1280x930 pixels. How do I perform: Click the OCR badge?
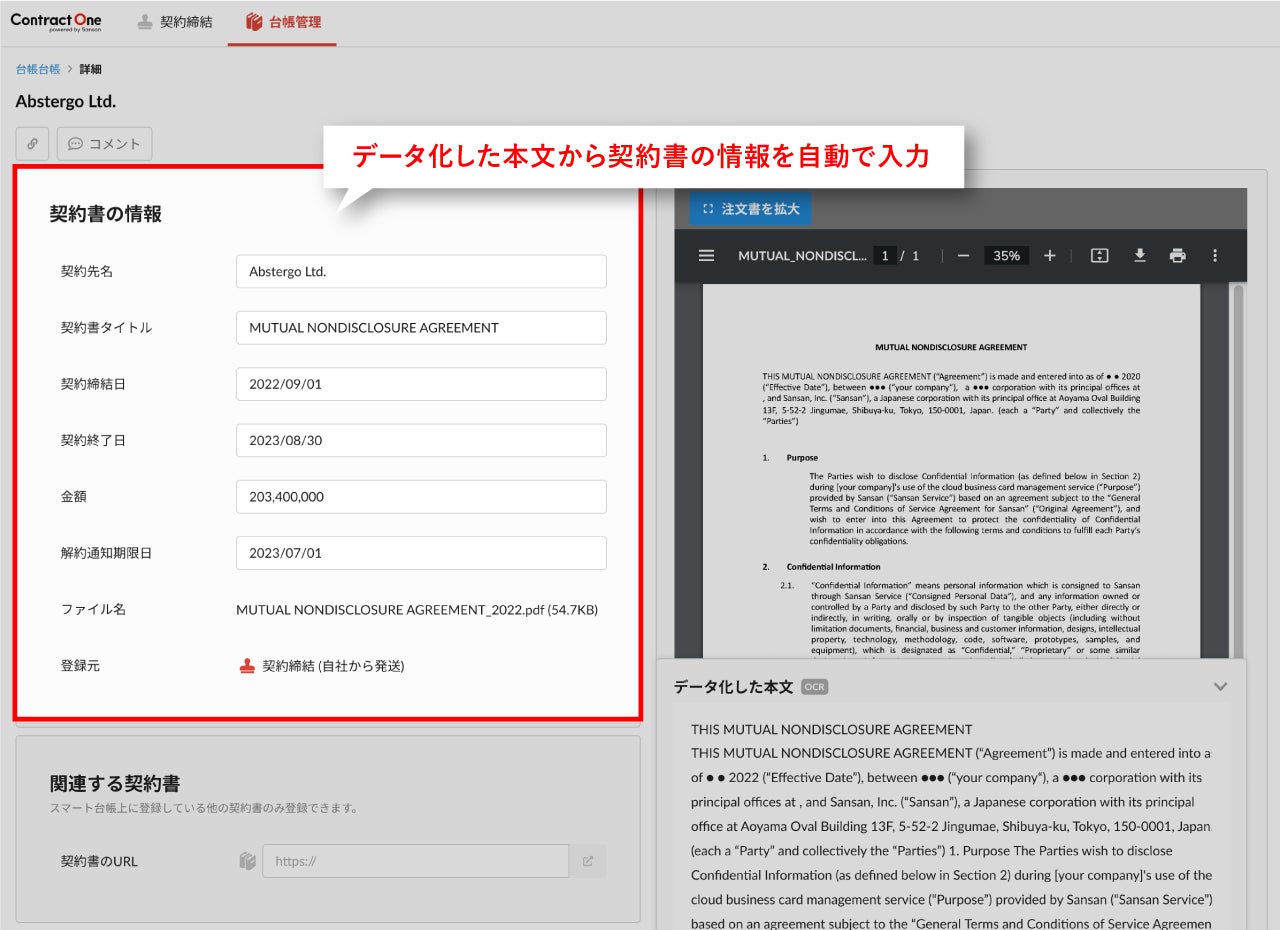click(815, 687)
